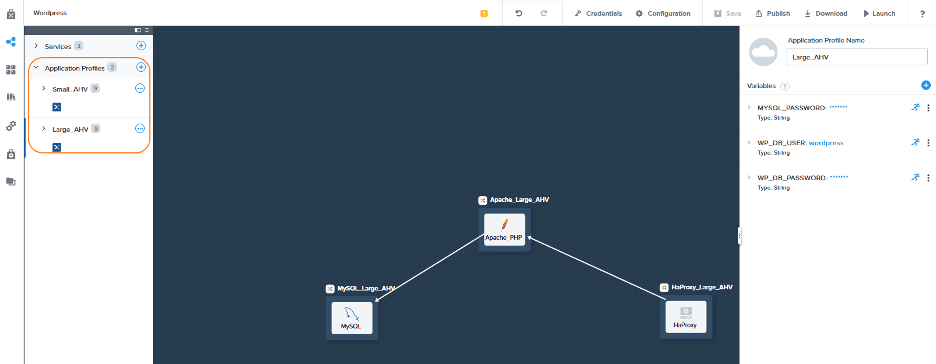Open the padlock sidebar icon
The height and width of the screenshot is (364, 936).
[x=11, y=154]
